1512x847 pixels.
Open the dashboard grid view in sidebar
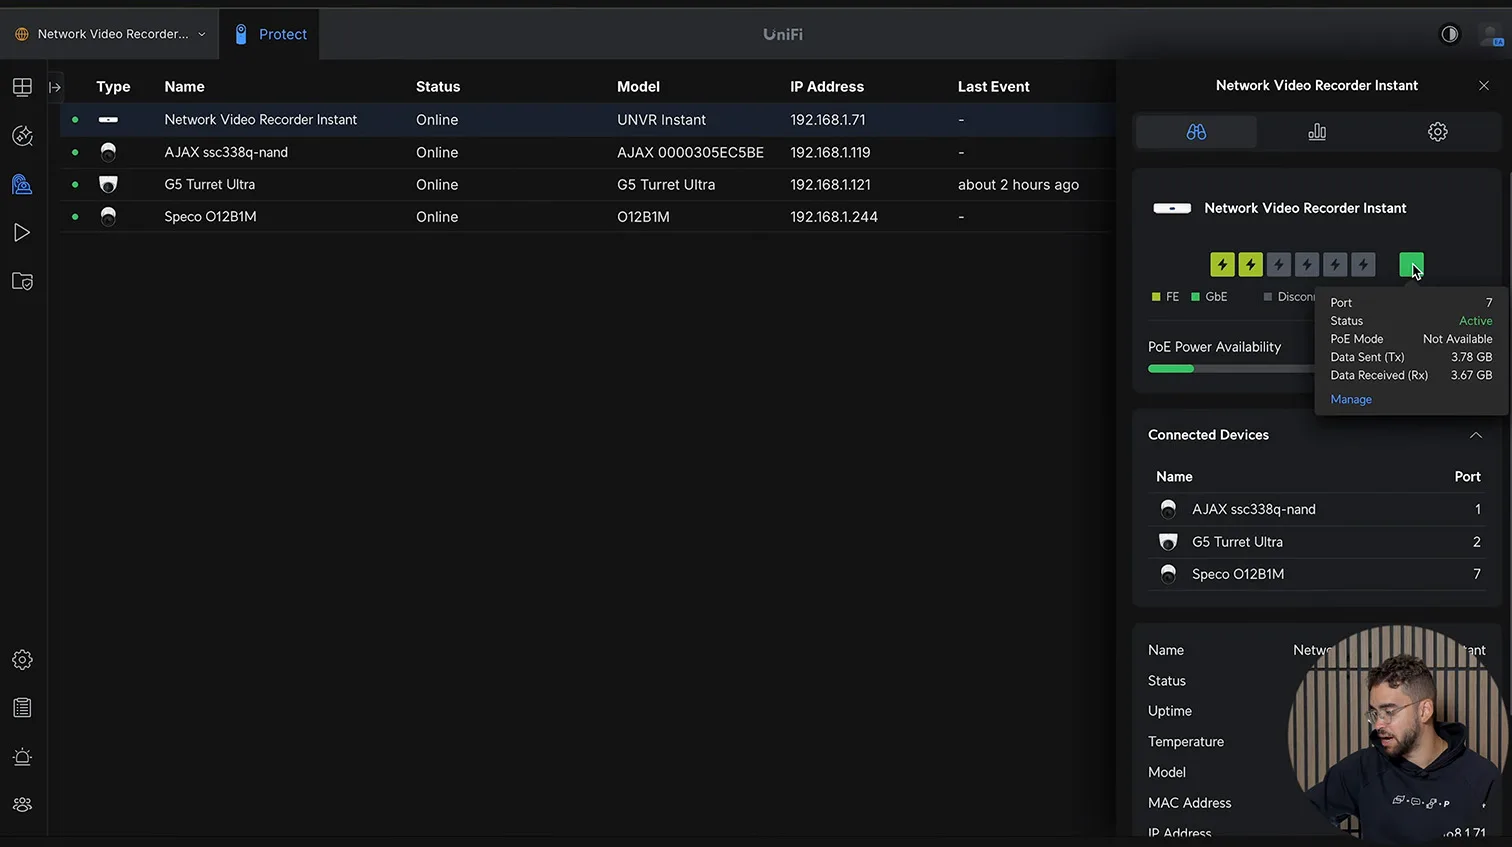click(x=22, y=87)
